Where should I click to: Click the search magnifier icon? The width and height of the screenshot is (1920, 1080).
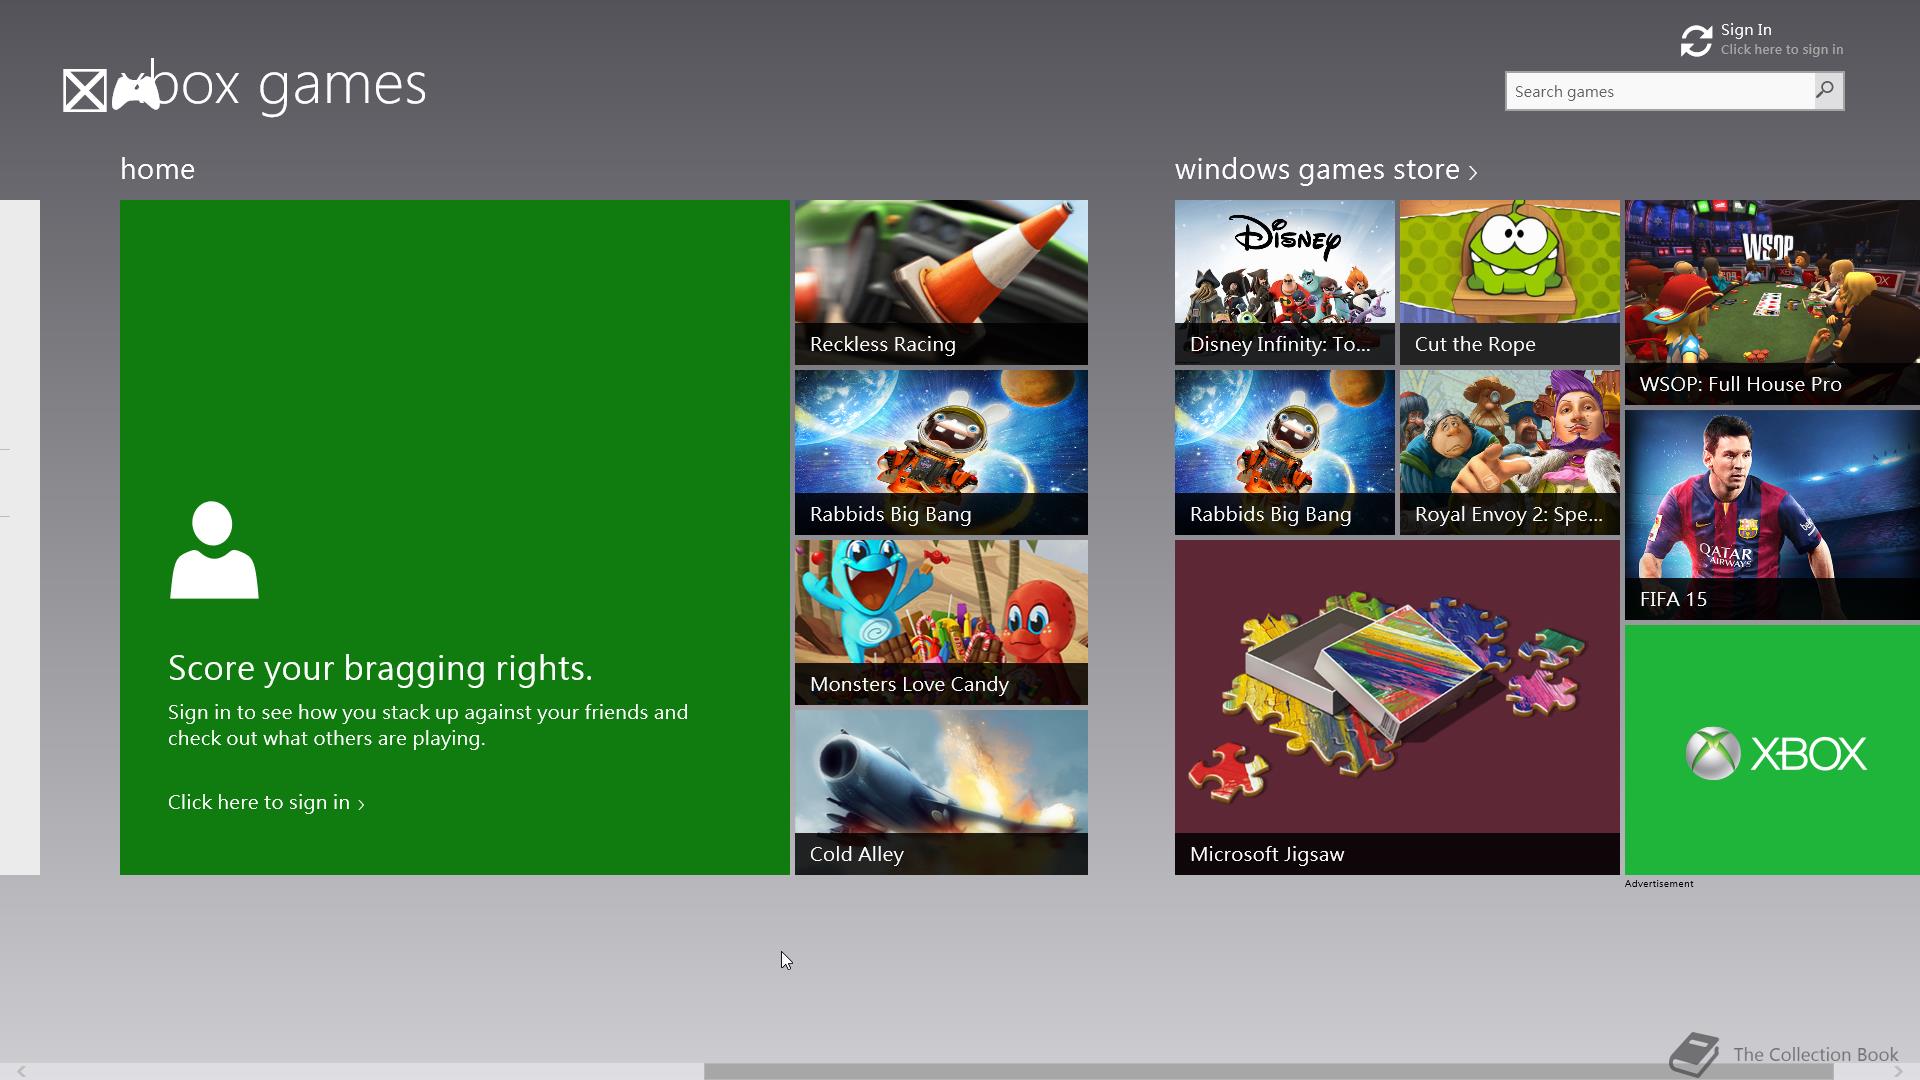(1826, 91)
